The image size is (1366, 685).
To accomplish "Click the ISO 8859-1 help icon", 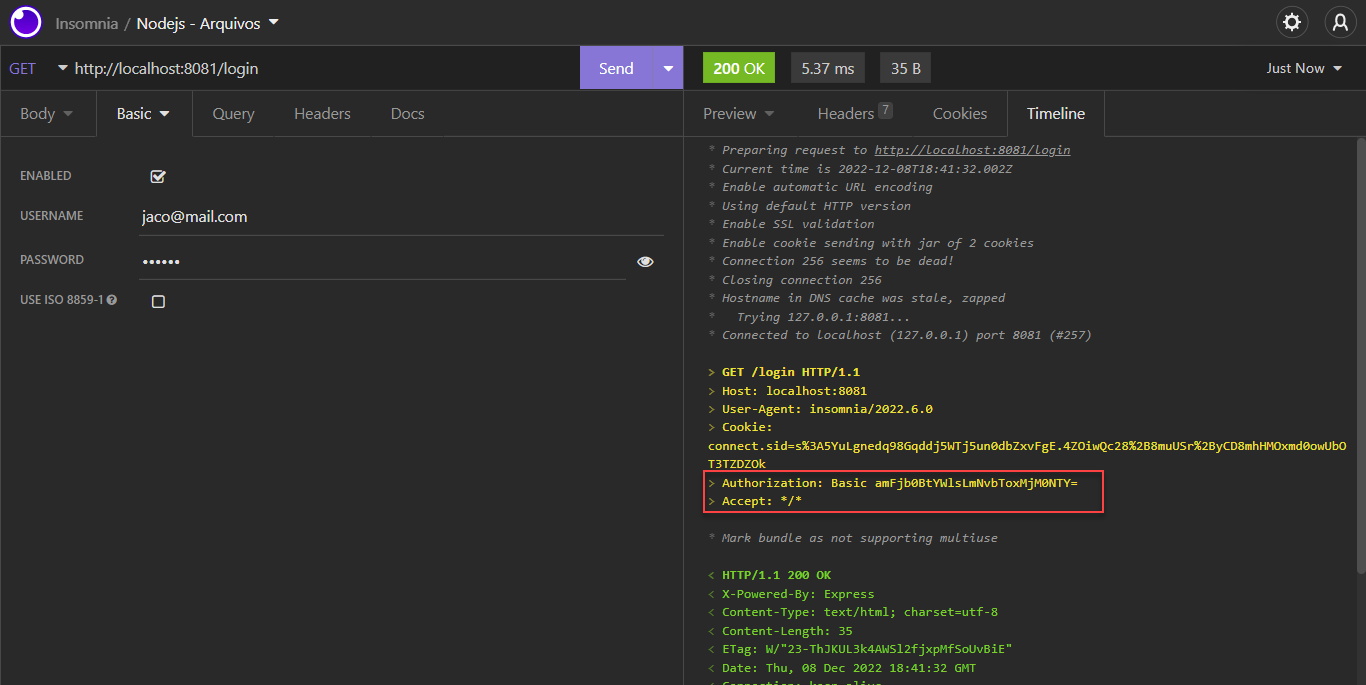I will (112, 300).
